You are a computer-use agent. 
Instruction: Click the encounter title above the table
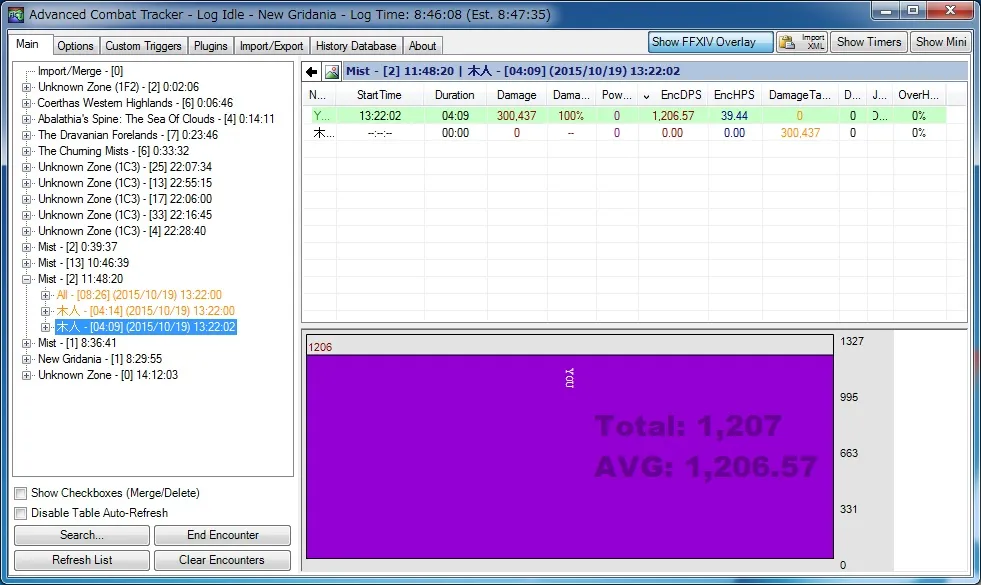click(512, 71)
